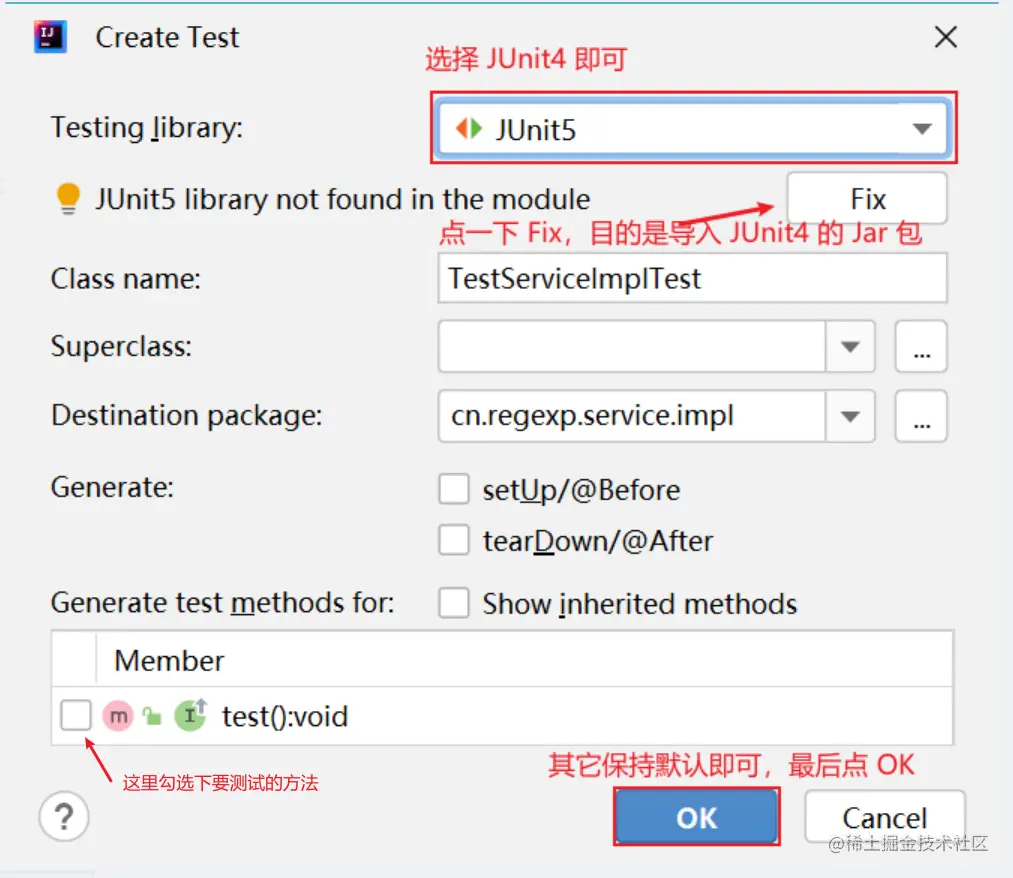1013x878 pixels.
Task: Click the Cancel button
Action: pos(884,817)
